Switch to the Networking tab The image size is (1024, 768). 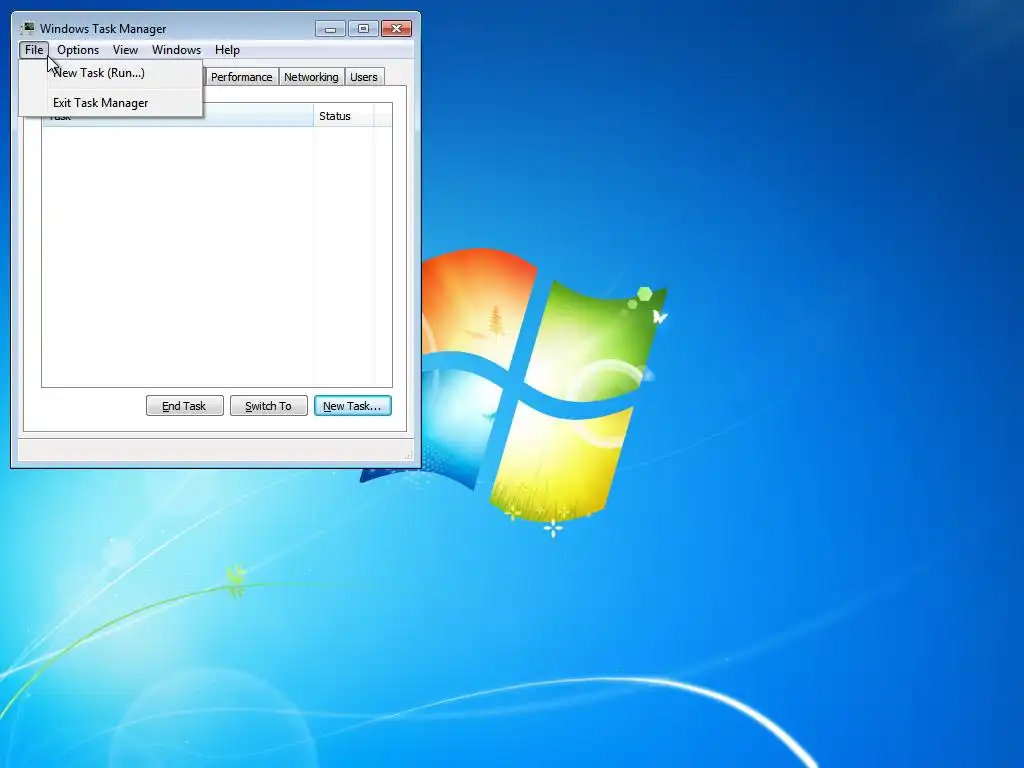tap(311, 77)
